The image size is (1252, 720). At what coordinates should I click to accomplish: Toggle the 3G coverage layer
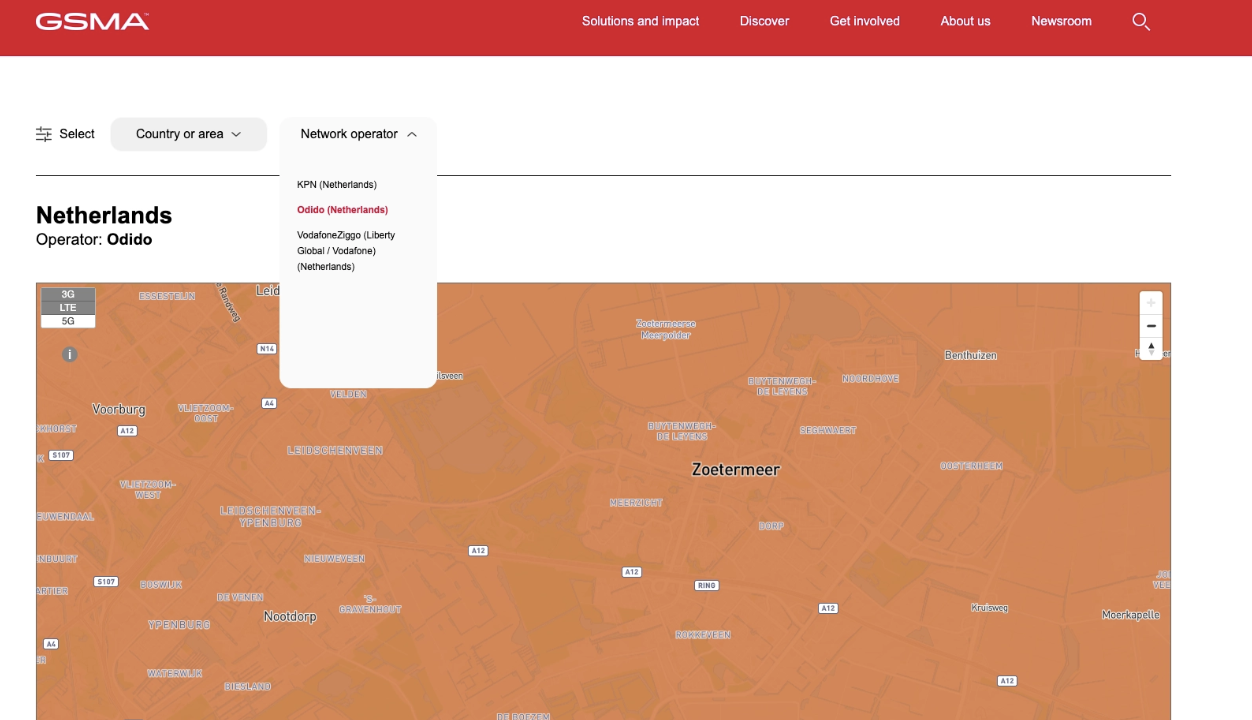point(68,294)
